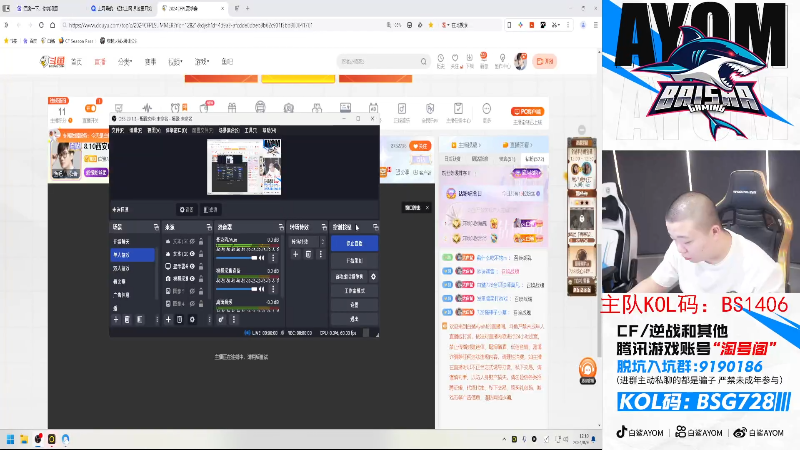Expand the 分类 category dropdown in the Huya nav
The height and width of the screenshot is (450, 800).
click(x=125, y=62)
